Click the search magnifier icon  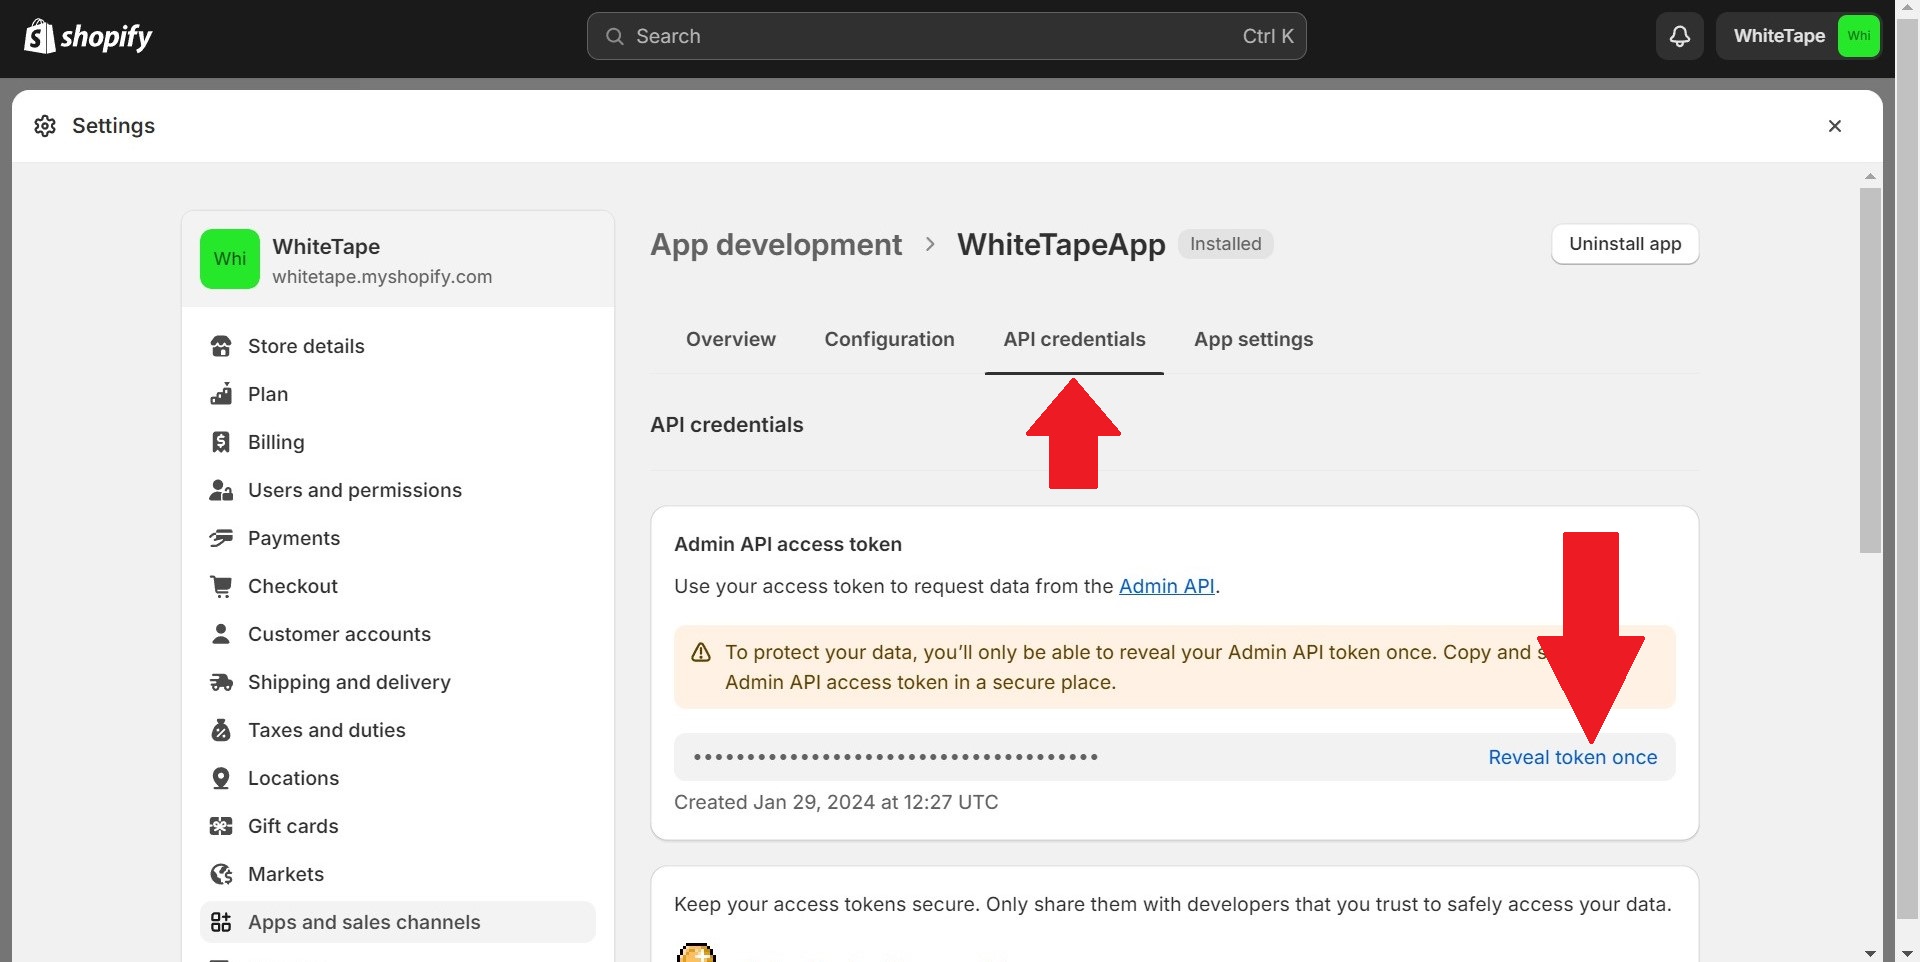(x=615, y=36)
